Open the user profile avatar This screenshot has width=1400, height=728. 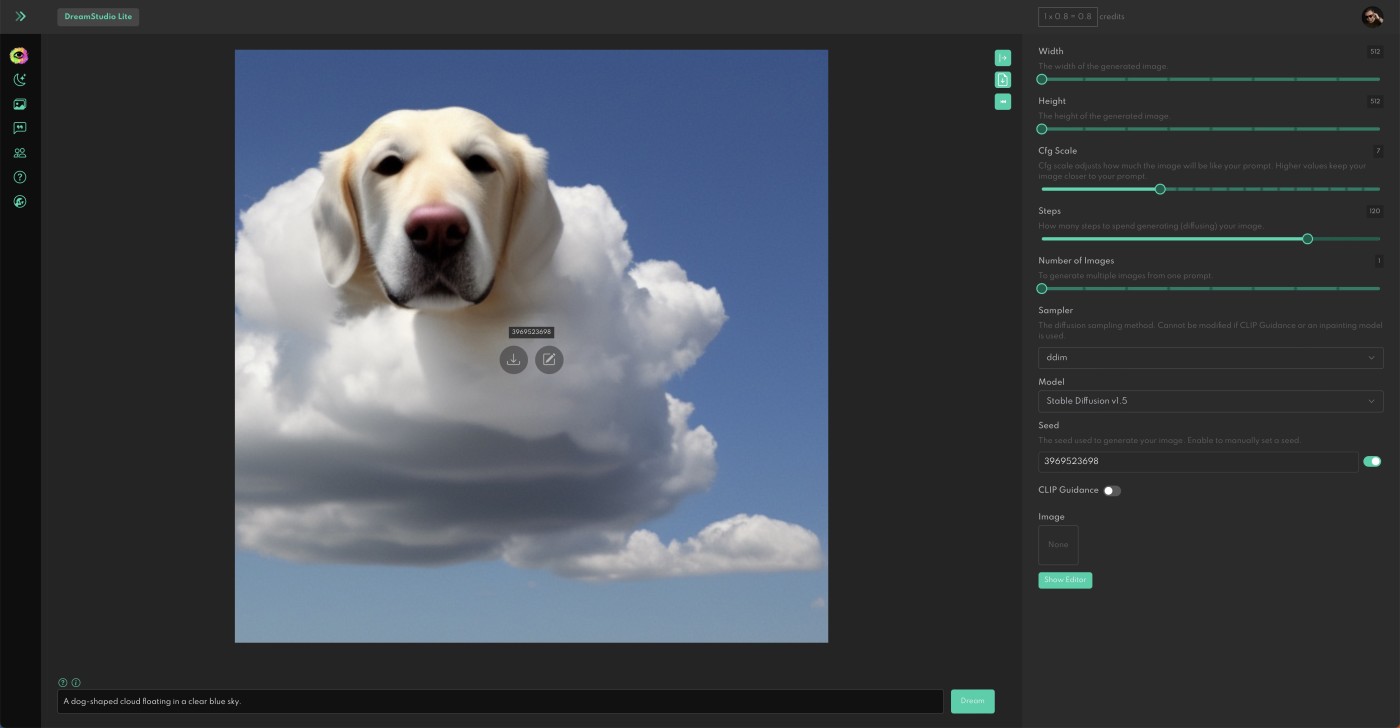(x=1372, y=17)
